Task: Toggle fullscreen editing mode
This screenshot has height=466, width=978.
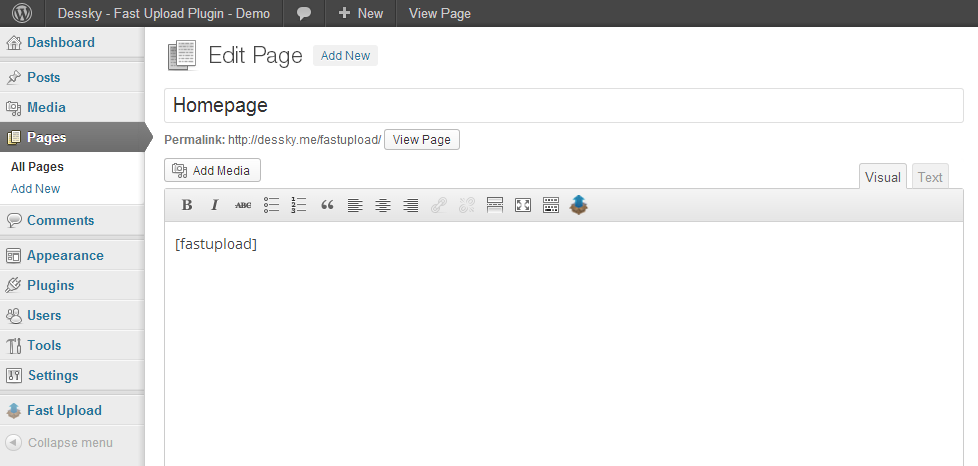Action: [522, 205]
